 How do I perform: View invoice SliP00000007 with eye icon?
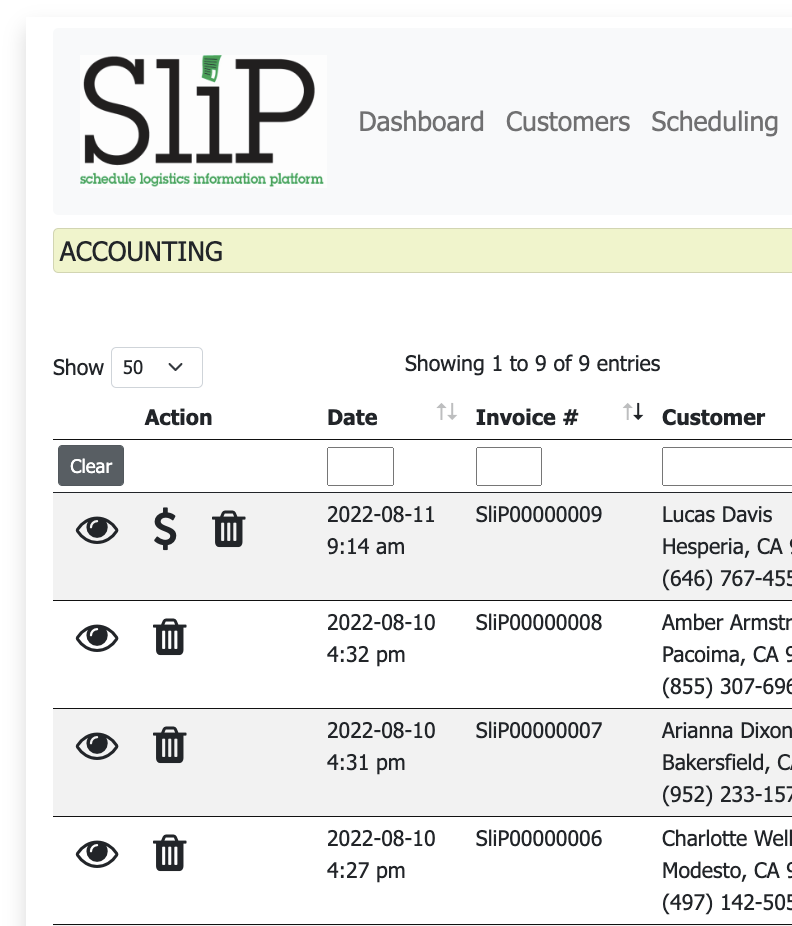(97, 746)
